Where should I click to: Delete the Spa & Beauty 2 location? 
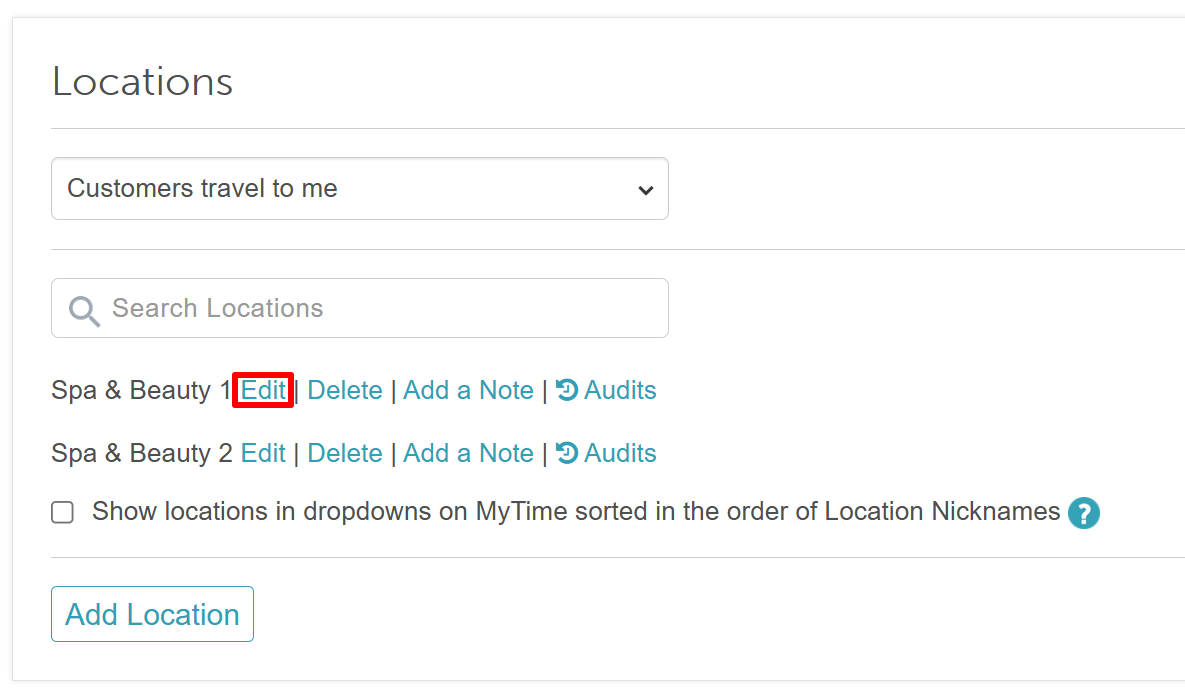pos(345,453)
